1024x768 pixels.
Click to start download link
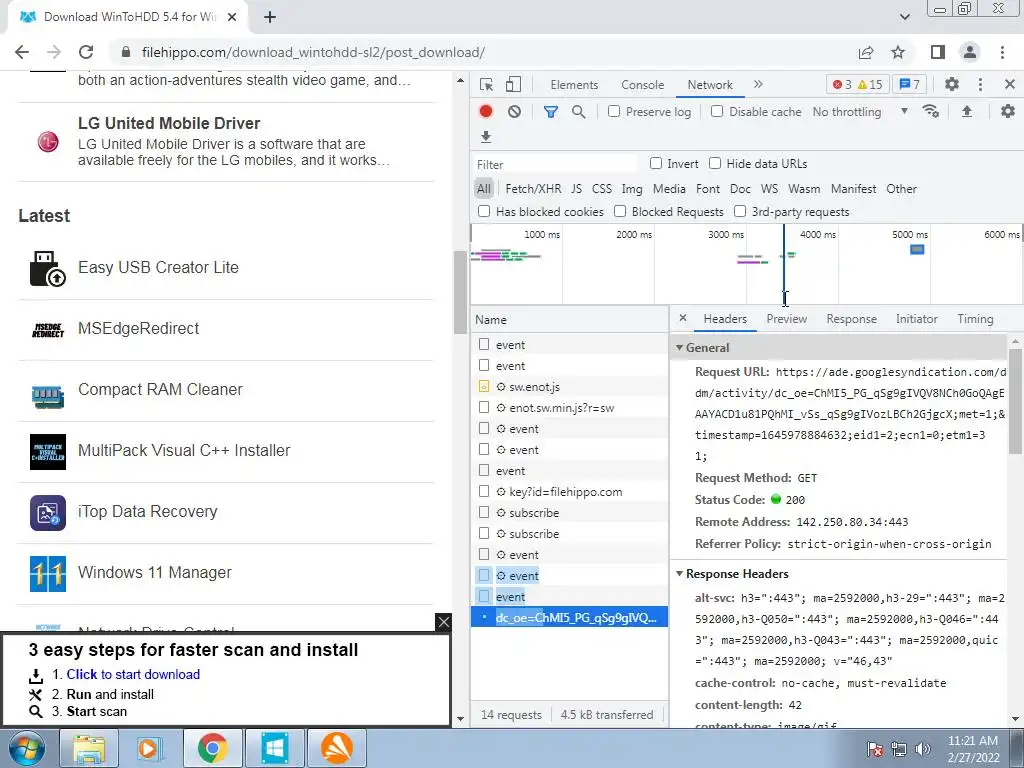tap(133, 674)
